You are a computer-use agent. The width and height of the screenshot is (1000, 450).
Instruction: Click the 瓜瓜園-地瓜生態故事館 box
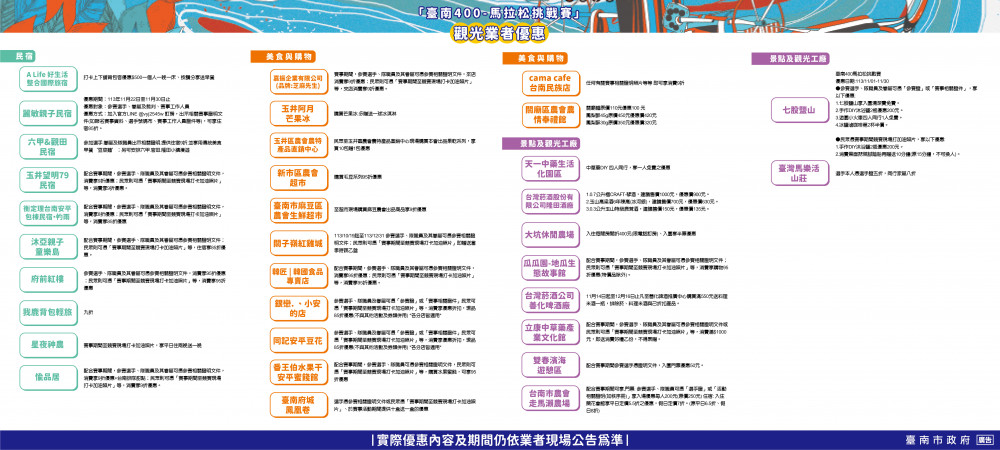(x=550, y=268)
